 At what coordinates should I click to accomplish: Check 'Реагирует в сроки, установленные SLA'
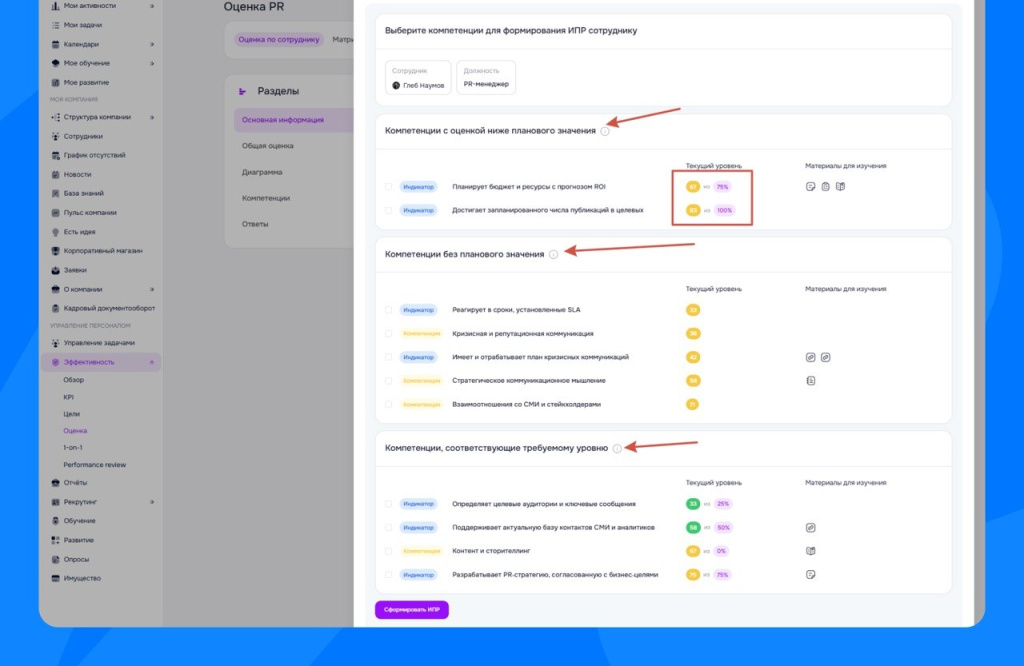point(389,310)
